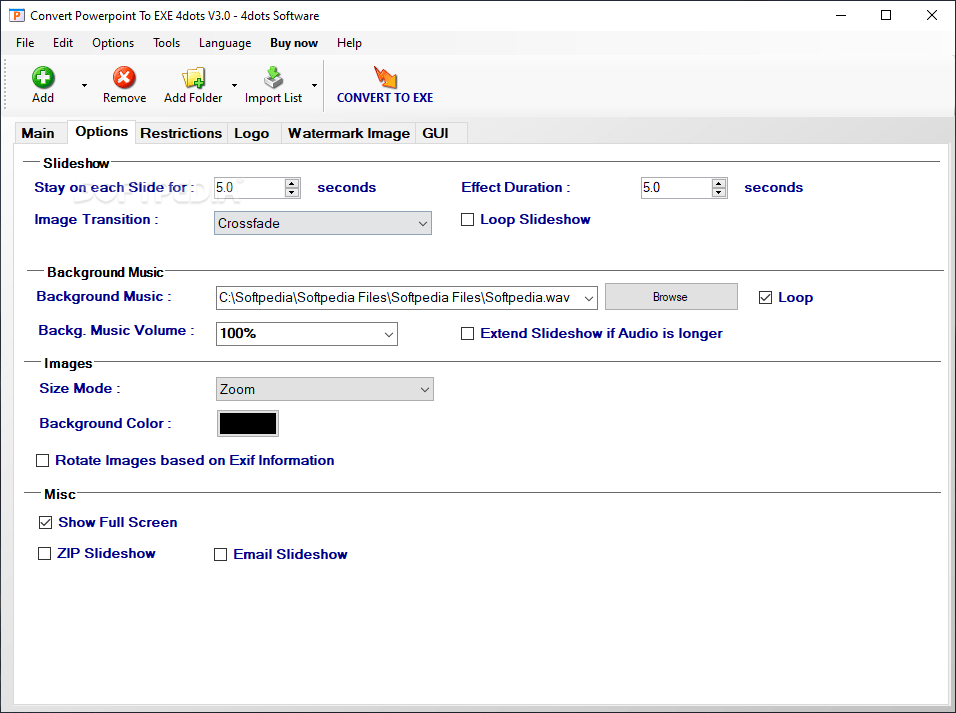956x713 pixels.
Task: Decrease the Effect Duration value
Action: pyautogui.click(x=719, y=193)
